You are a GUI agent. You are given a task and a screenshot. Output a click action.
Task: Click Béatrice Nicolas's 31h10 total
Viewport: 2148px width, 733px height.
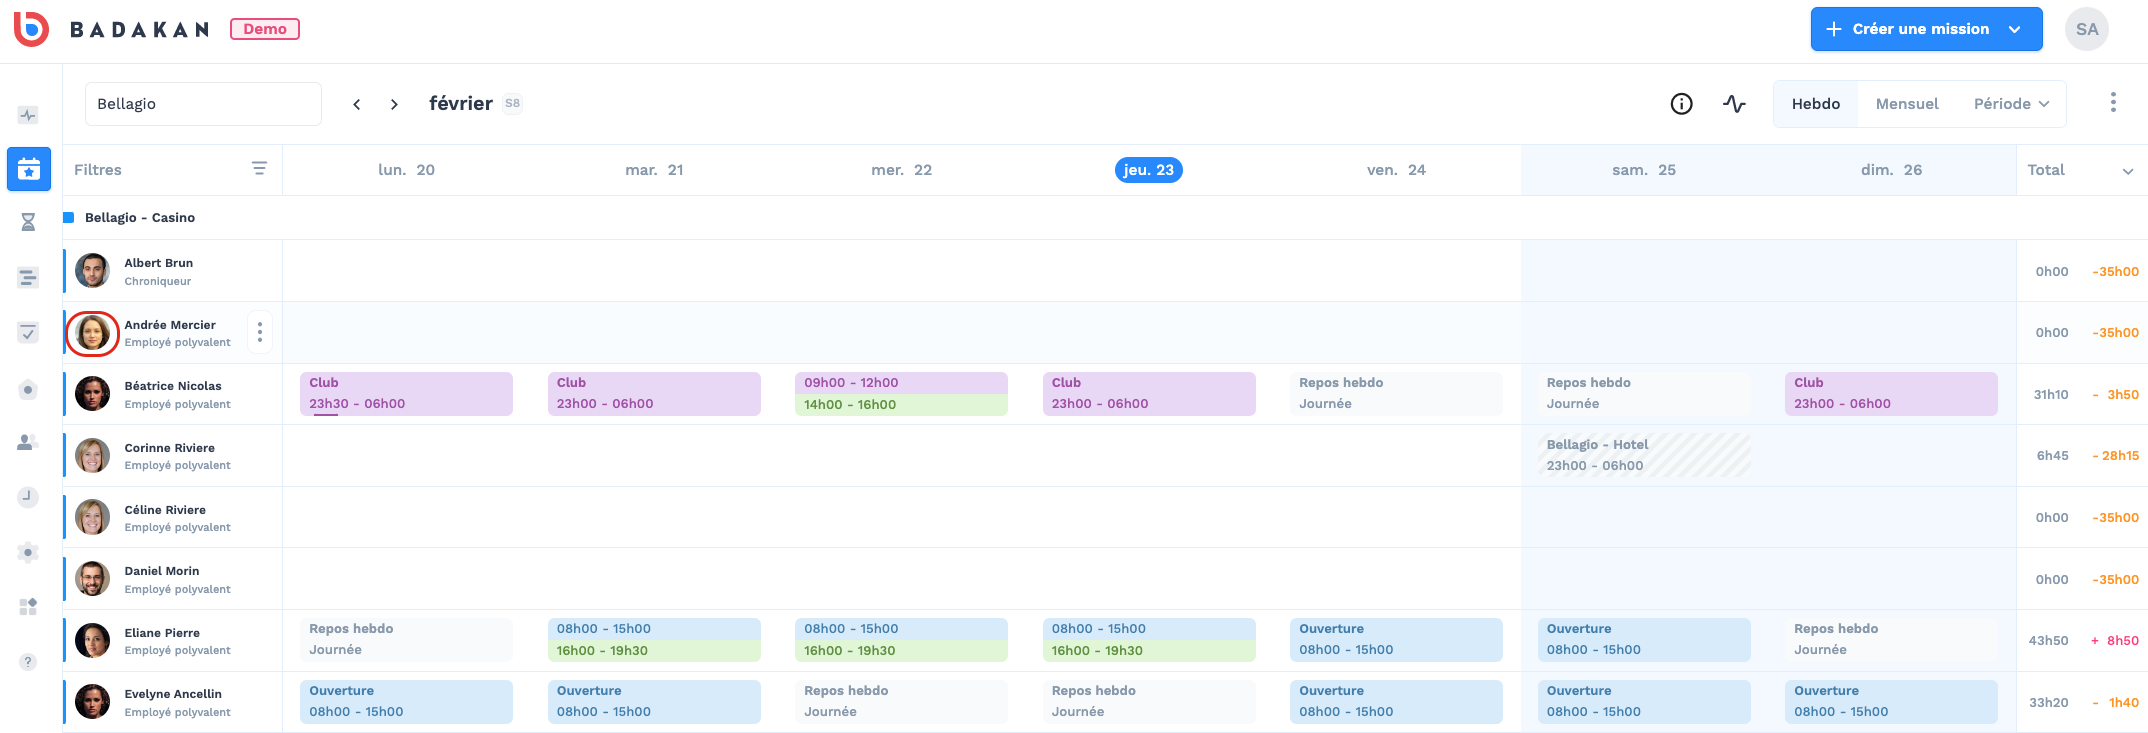pos(2051,395)
